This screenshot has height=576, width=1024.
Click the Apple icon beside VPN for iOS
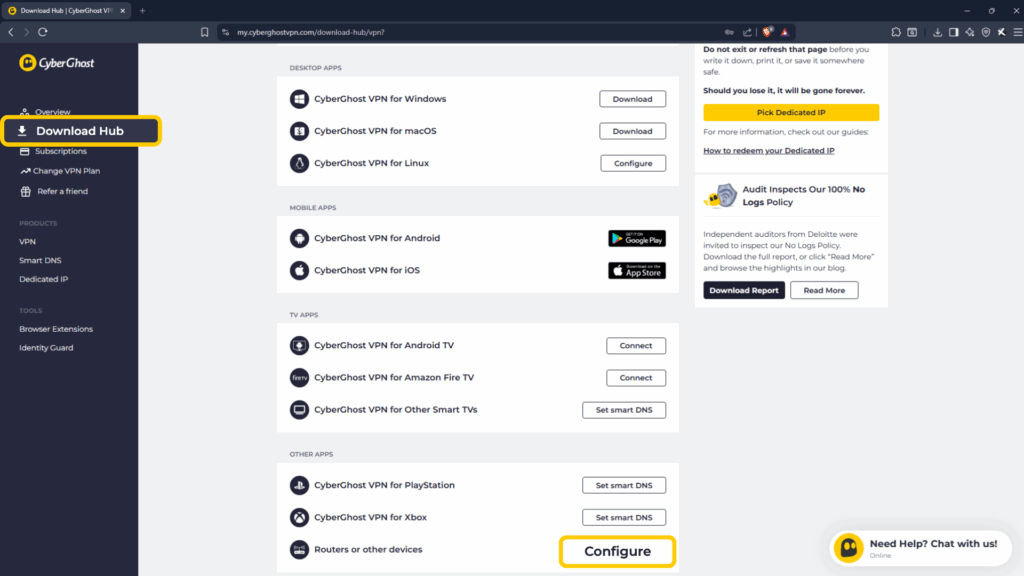(299, 270)
